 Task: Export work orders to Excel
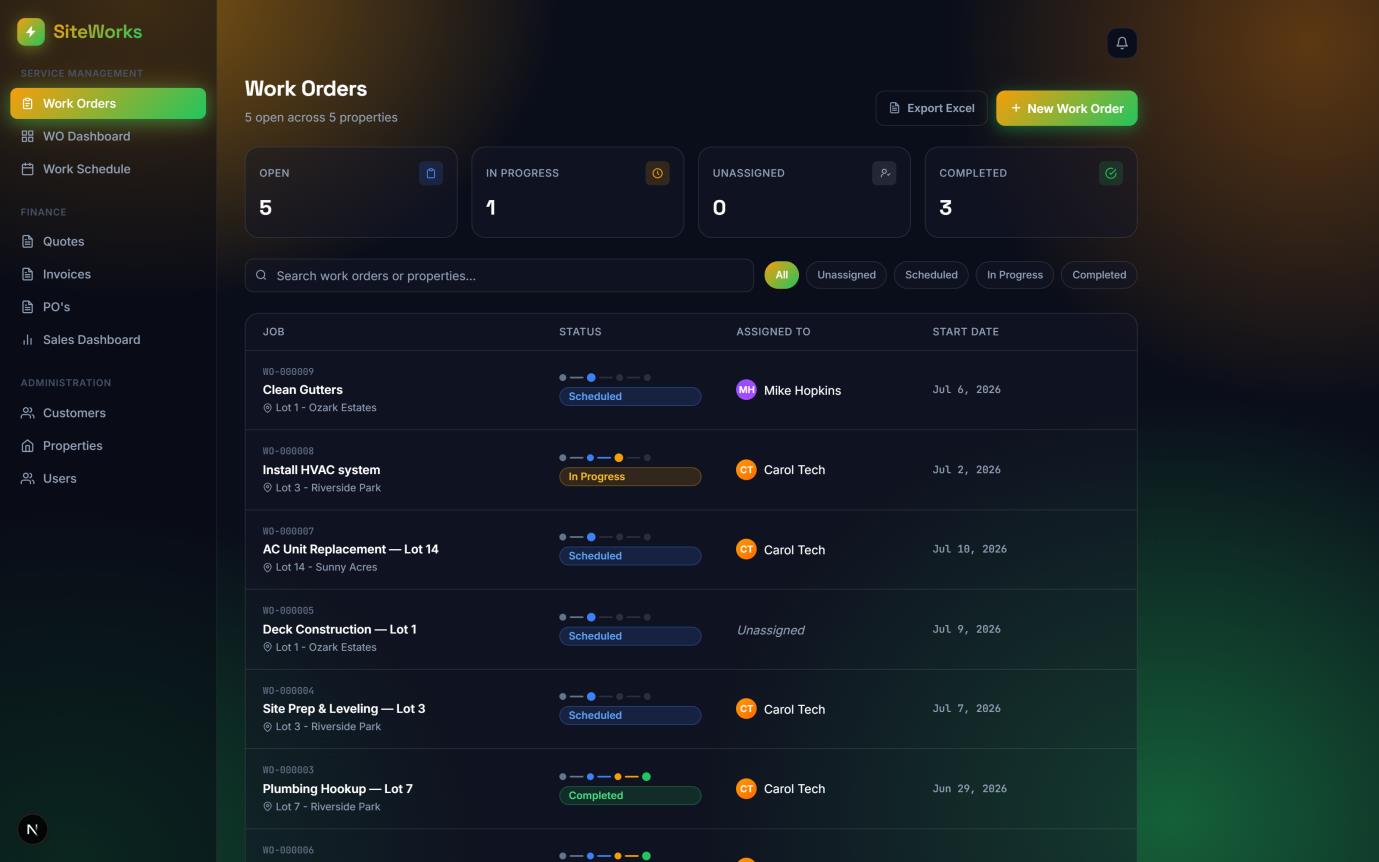pos(931,108)
